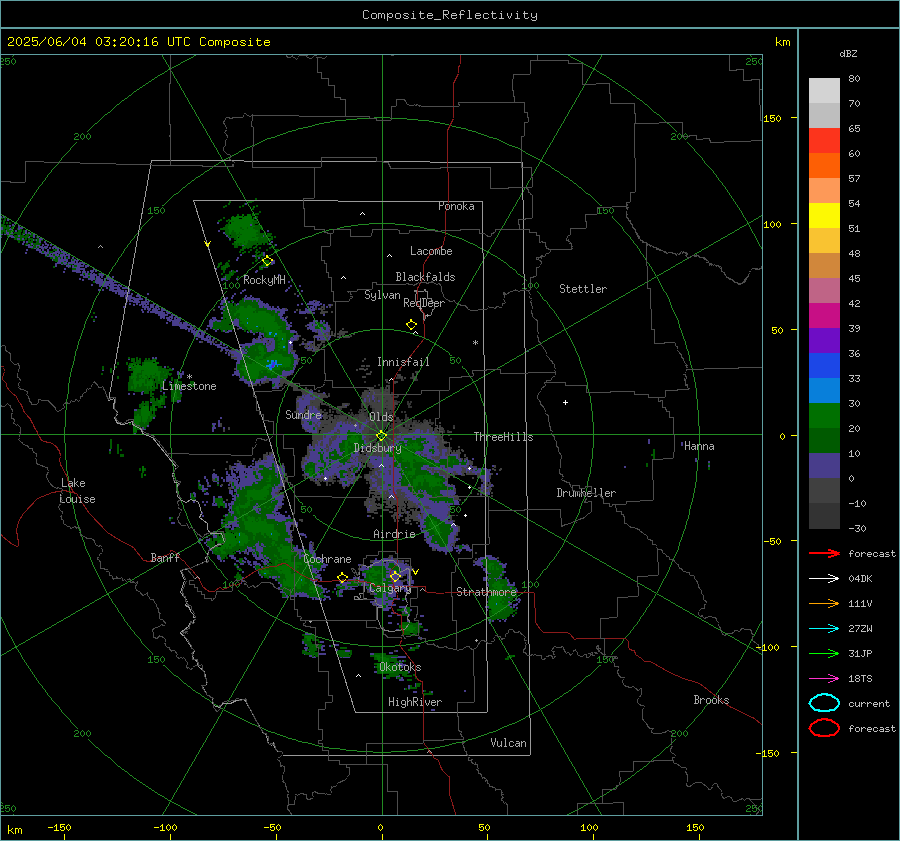This screenshot has height=841, width=900.
Task: Click the HighRiver city label
Action: pos(415,702)
